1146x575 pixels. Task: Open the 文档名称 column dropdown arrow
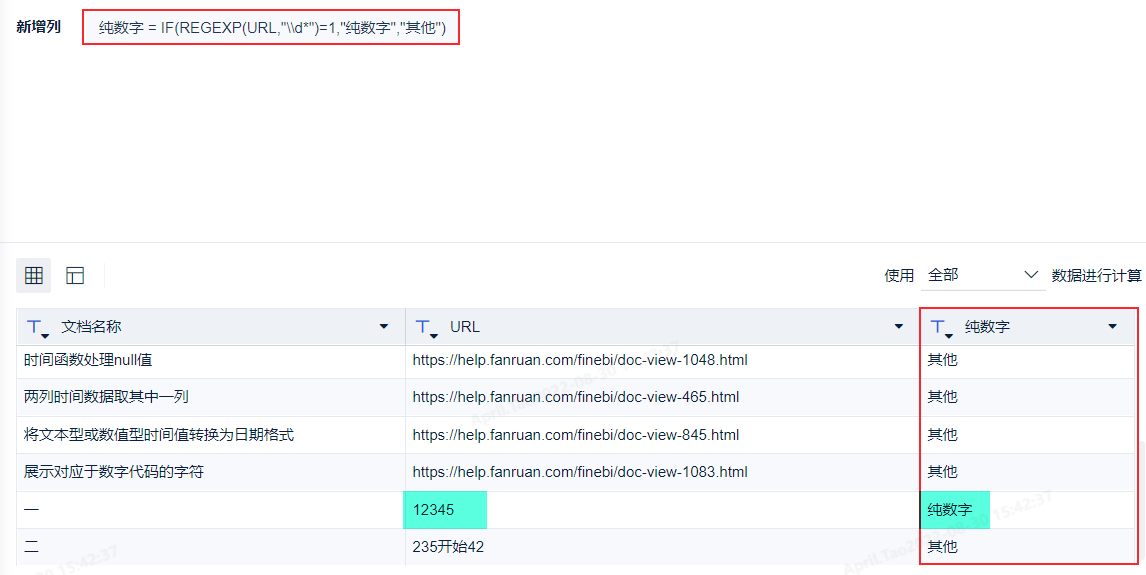(x=384, y=327)
